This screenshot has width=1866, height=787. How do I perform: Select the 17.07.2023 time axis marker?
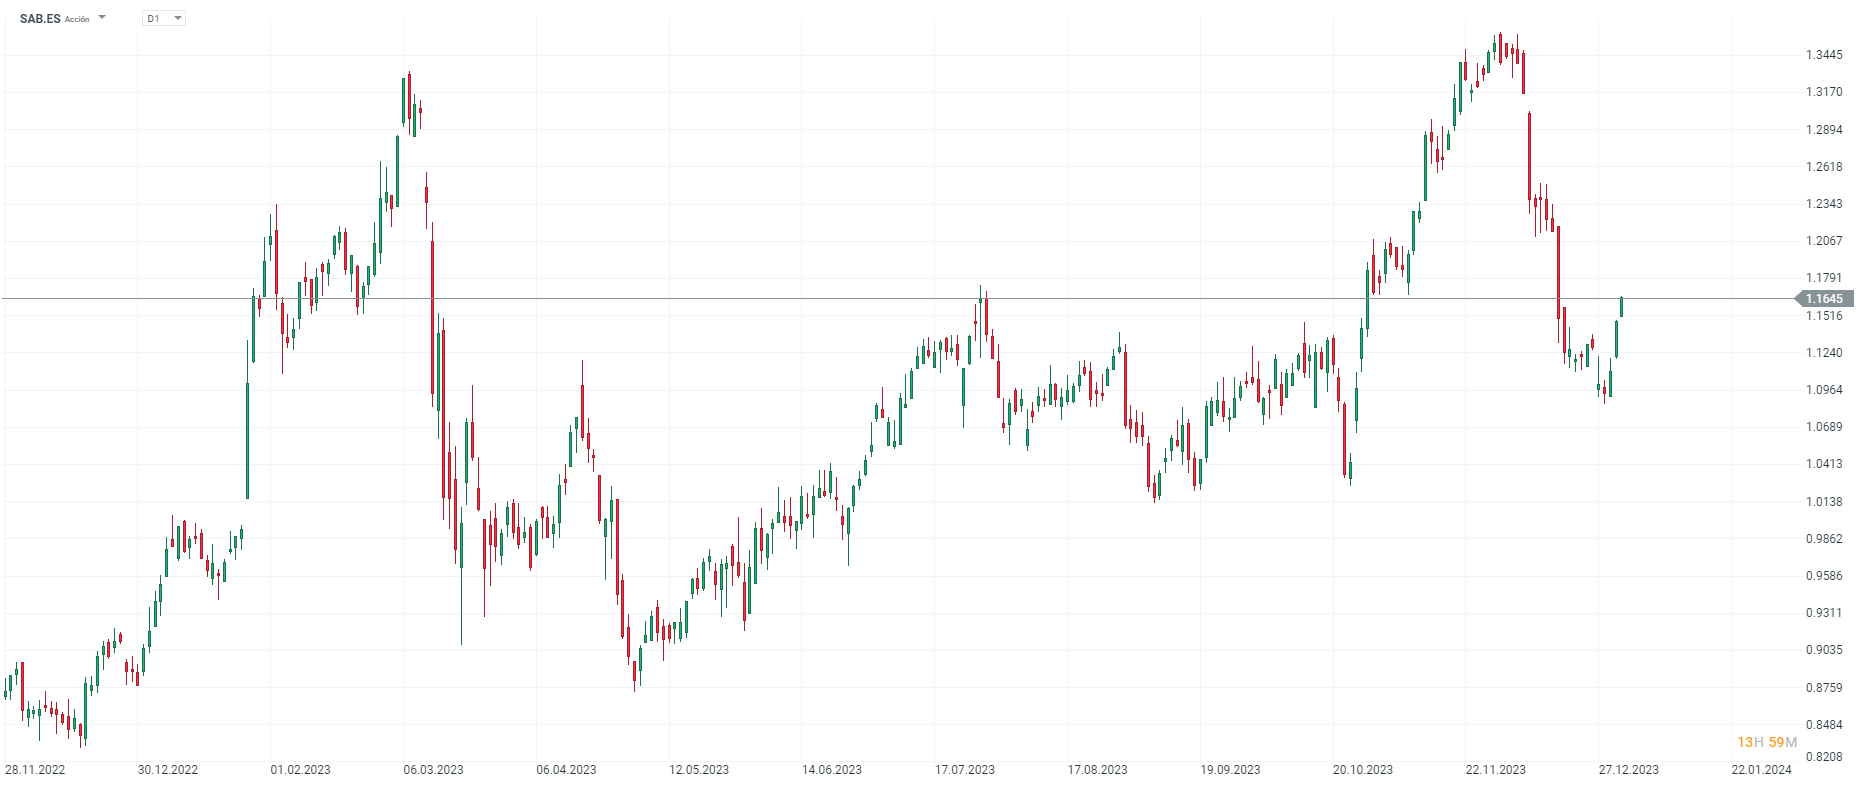pos(965,770)
